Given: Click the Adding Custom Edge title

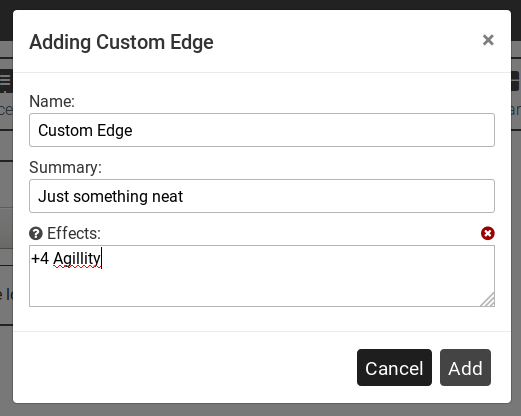Looking at the screenshot, I should [x=121, y=42].
